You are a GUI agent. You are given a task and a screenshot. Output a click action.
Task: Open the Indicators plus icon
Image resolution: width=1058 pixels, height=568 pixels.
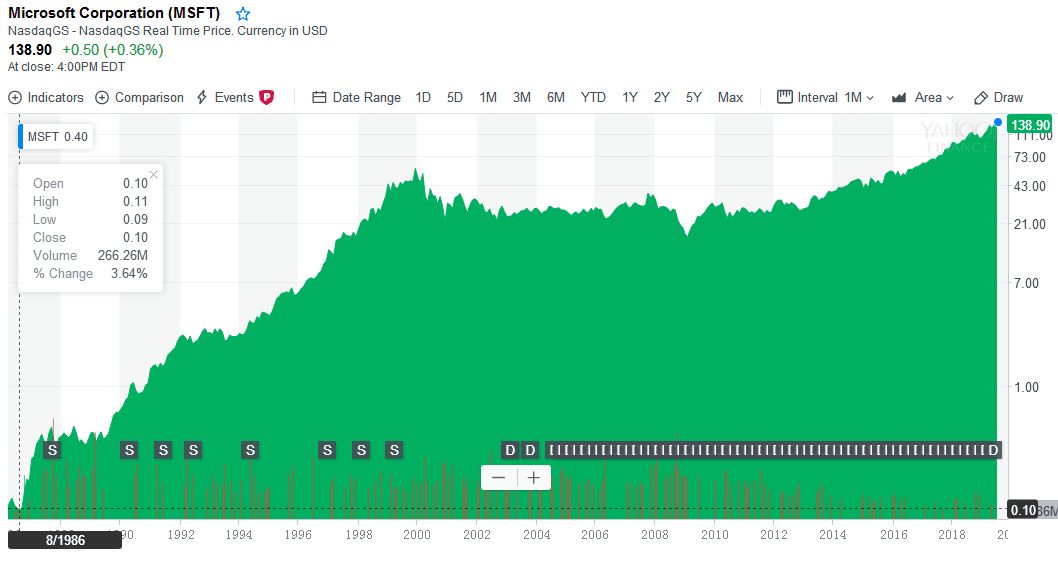tap(15, 98)
